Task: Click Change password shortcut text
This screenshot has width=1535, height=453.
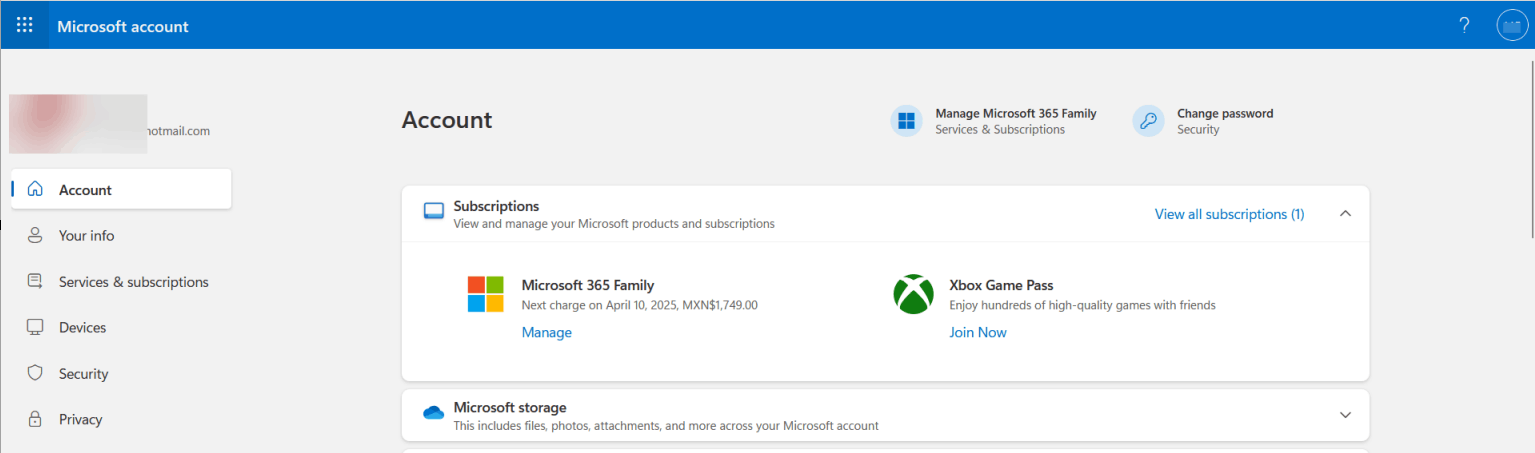Action: (1225, 114)
